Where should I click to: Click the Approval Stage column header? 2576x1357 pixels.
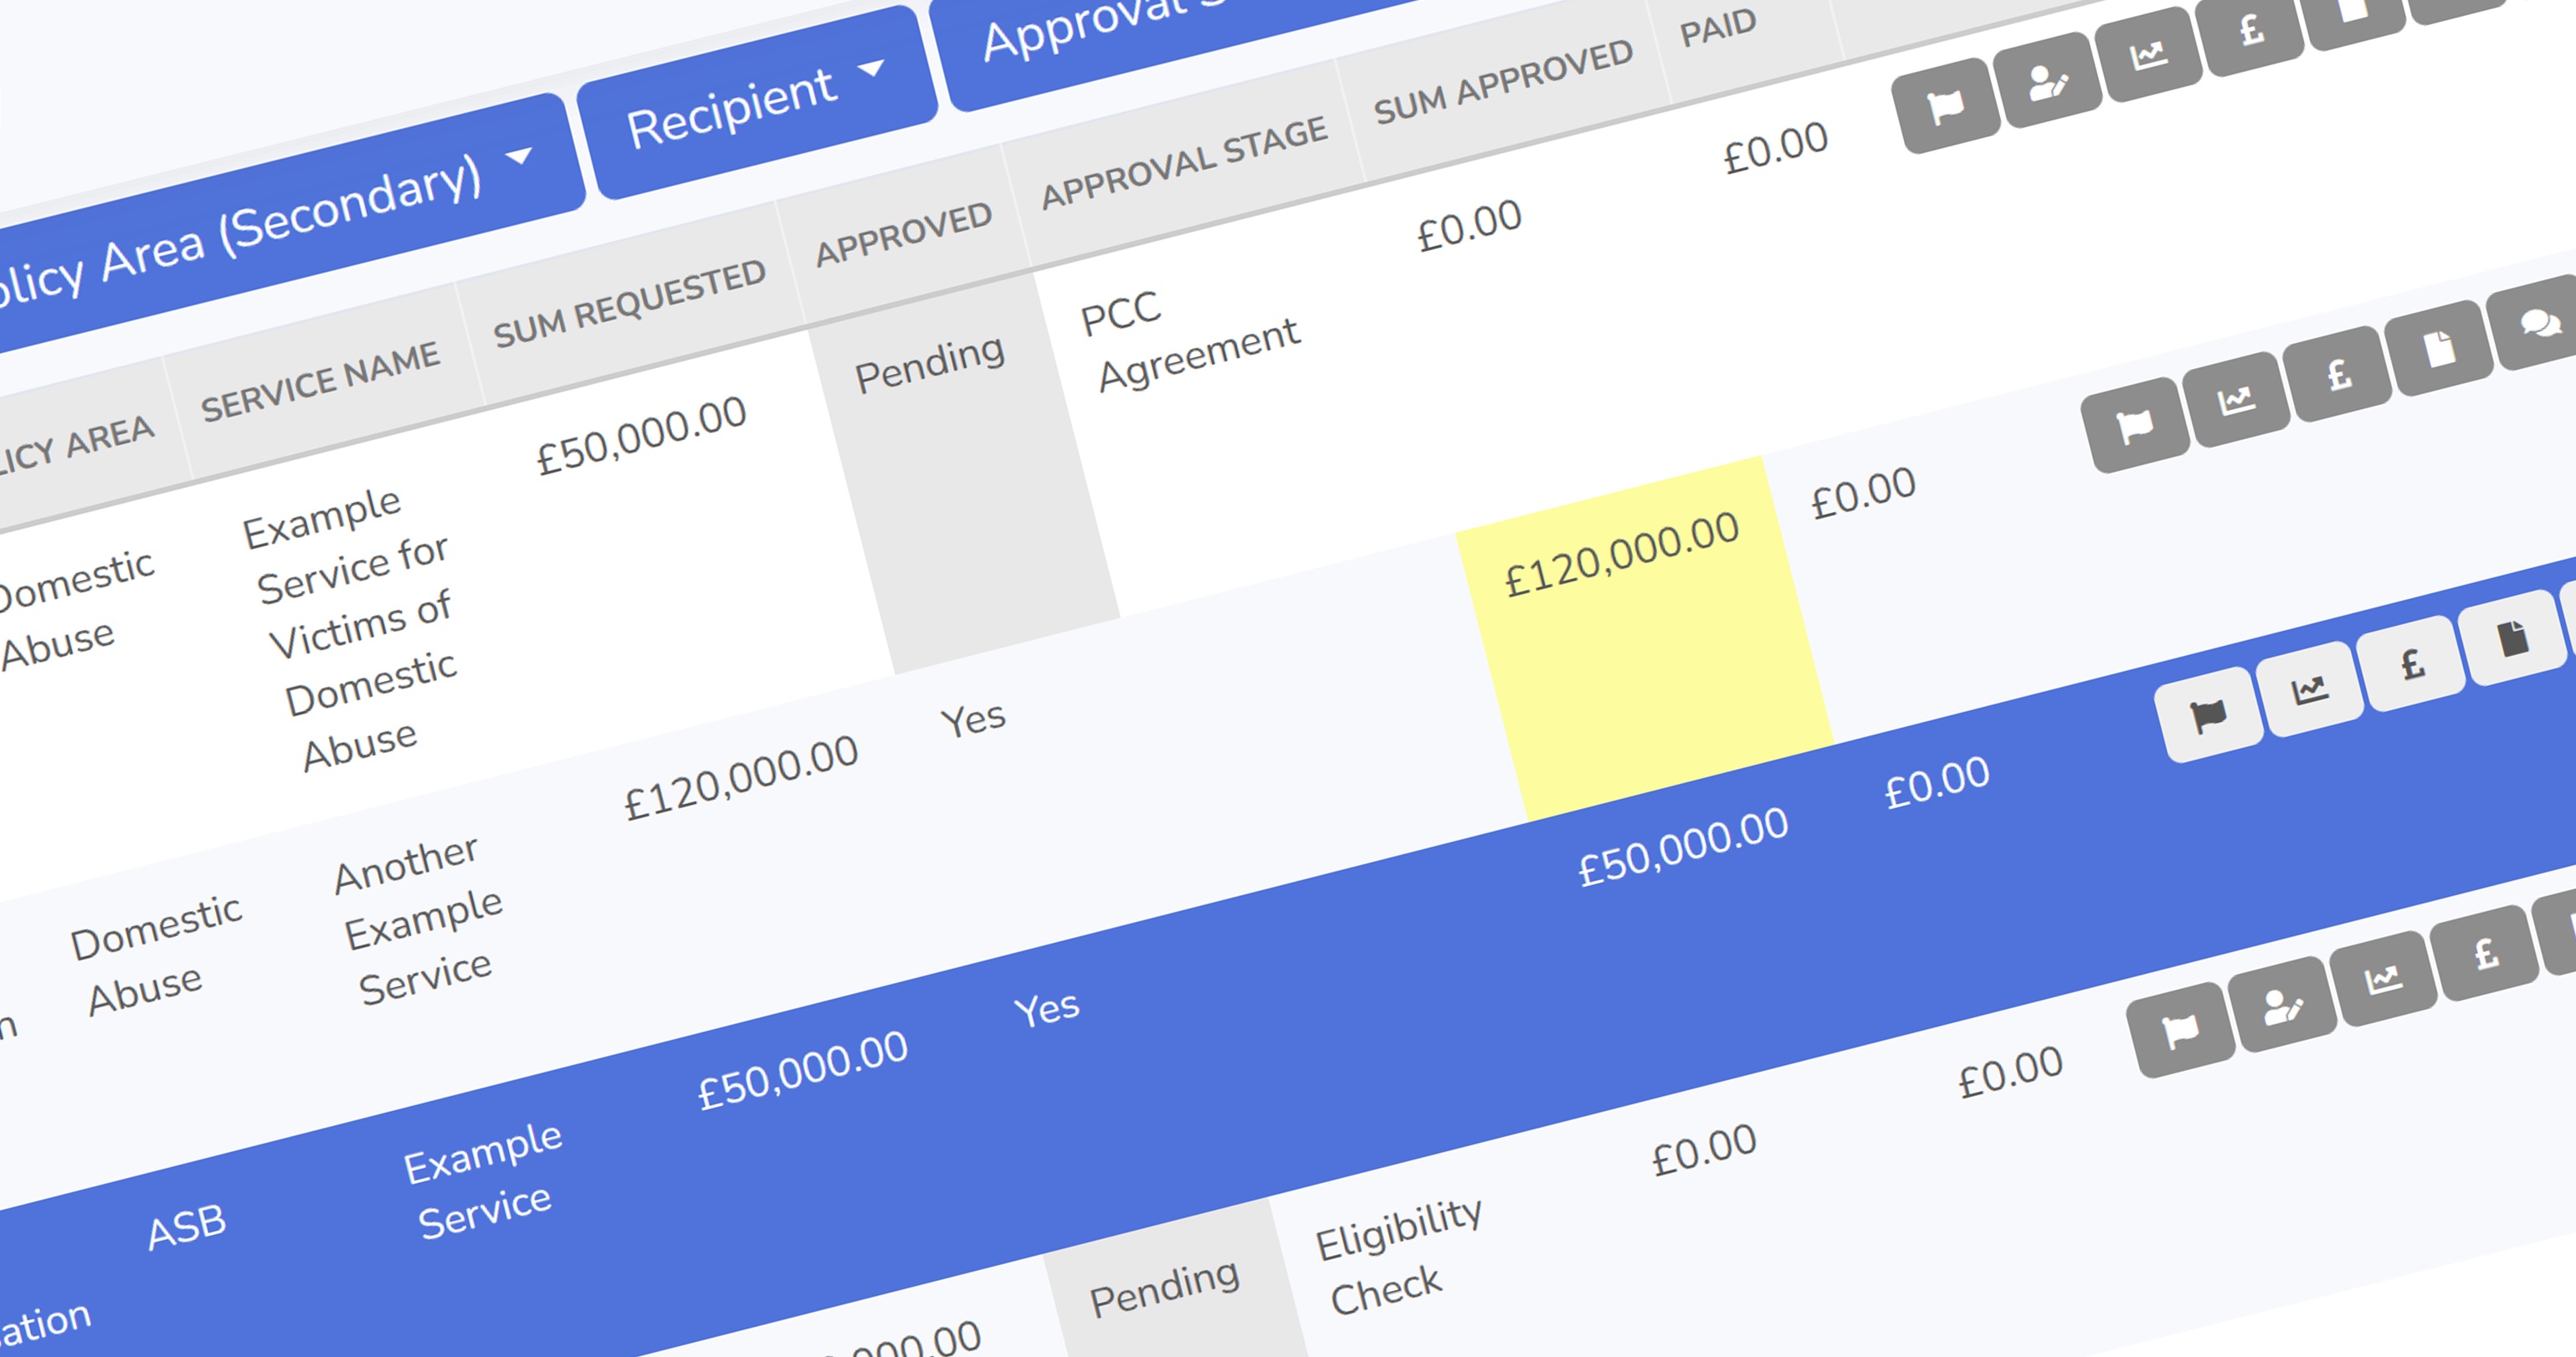tap(1184, 162)
